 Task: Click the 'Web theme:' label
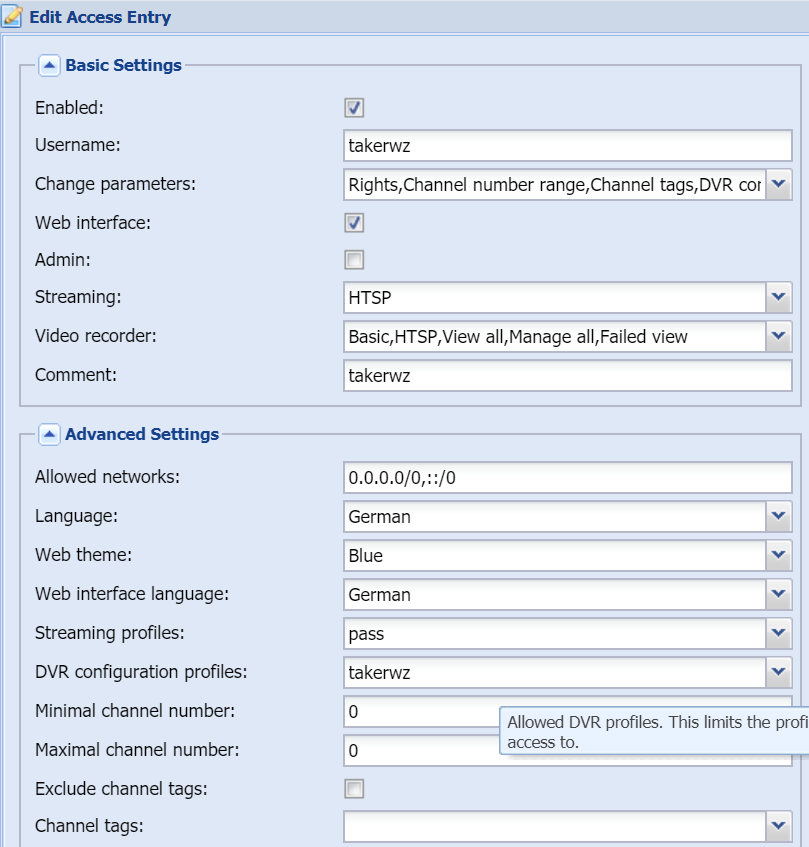84,555
